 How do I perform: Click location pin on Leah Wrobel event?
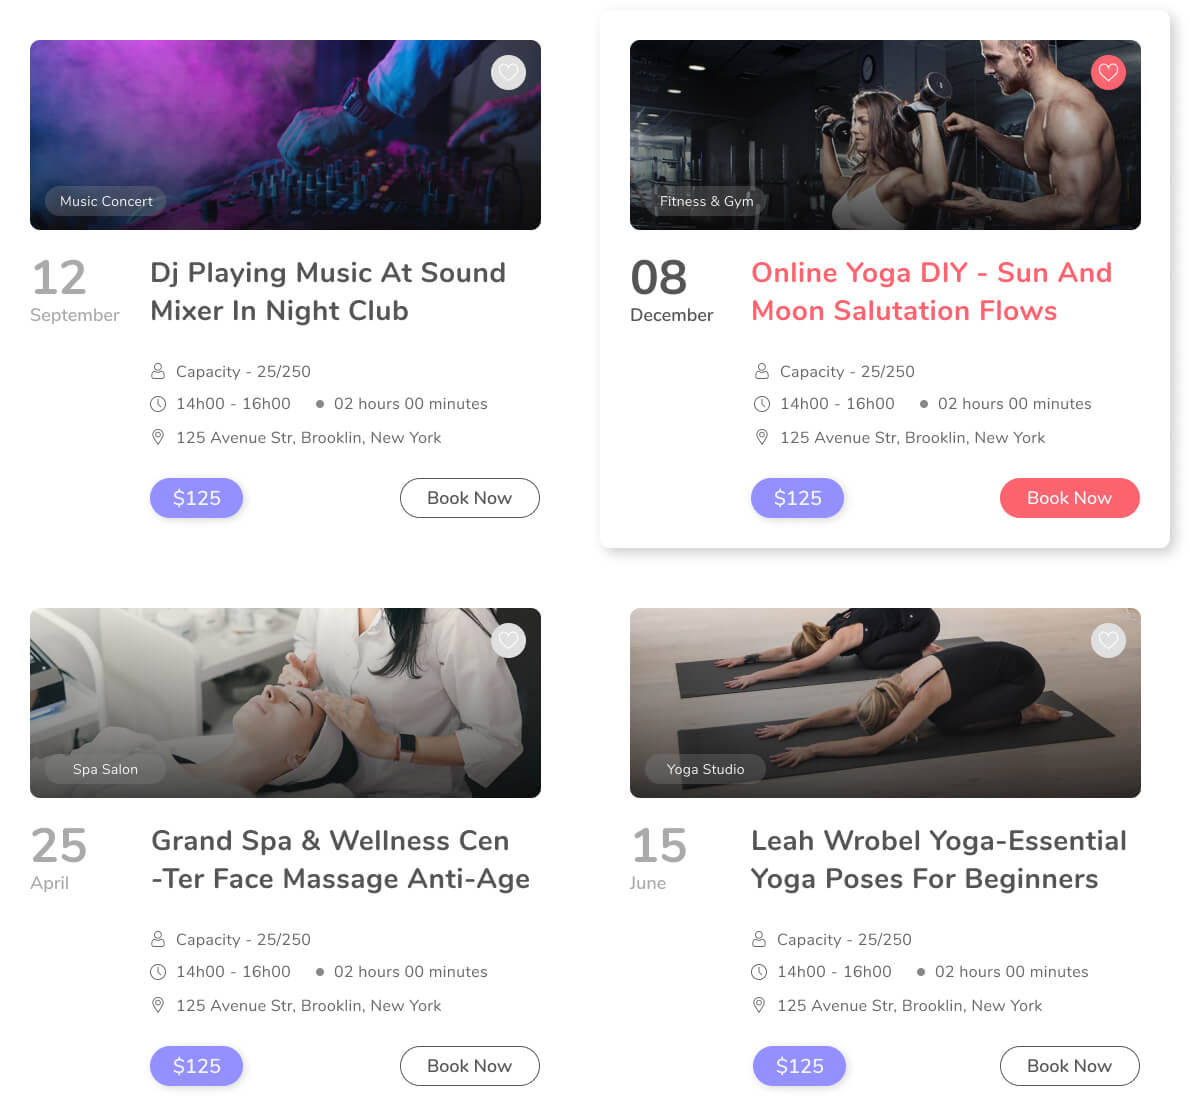[758, 1005]
